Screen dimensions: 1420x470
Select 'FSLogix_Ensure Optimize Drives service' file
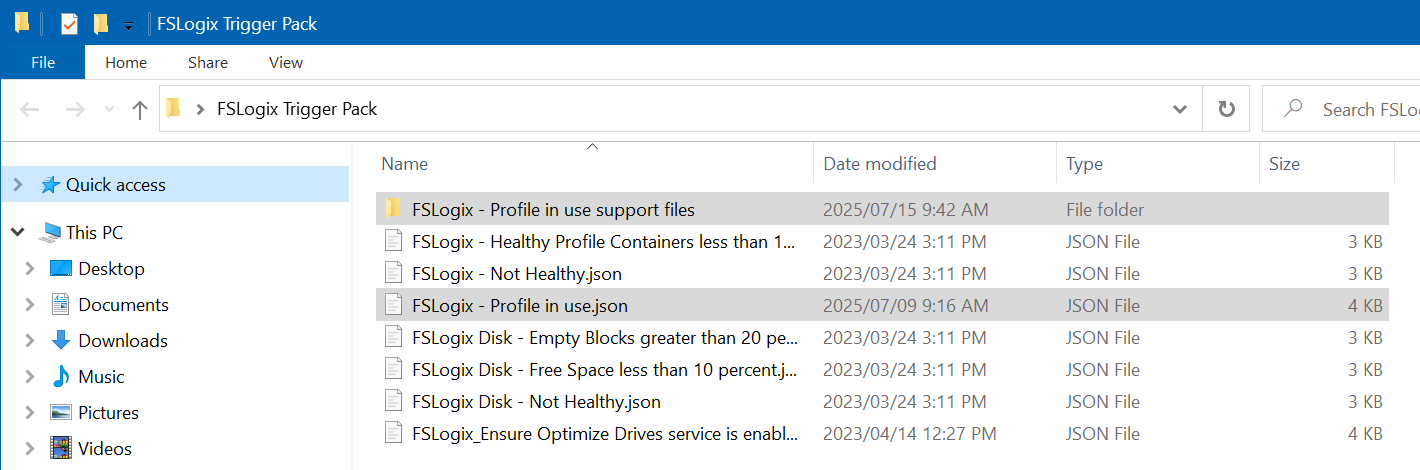pyautogui.click(x=882, y=434)
